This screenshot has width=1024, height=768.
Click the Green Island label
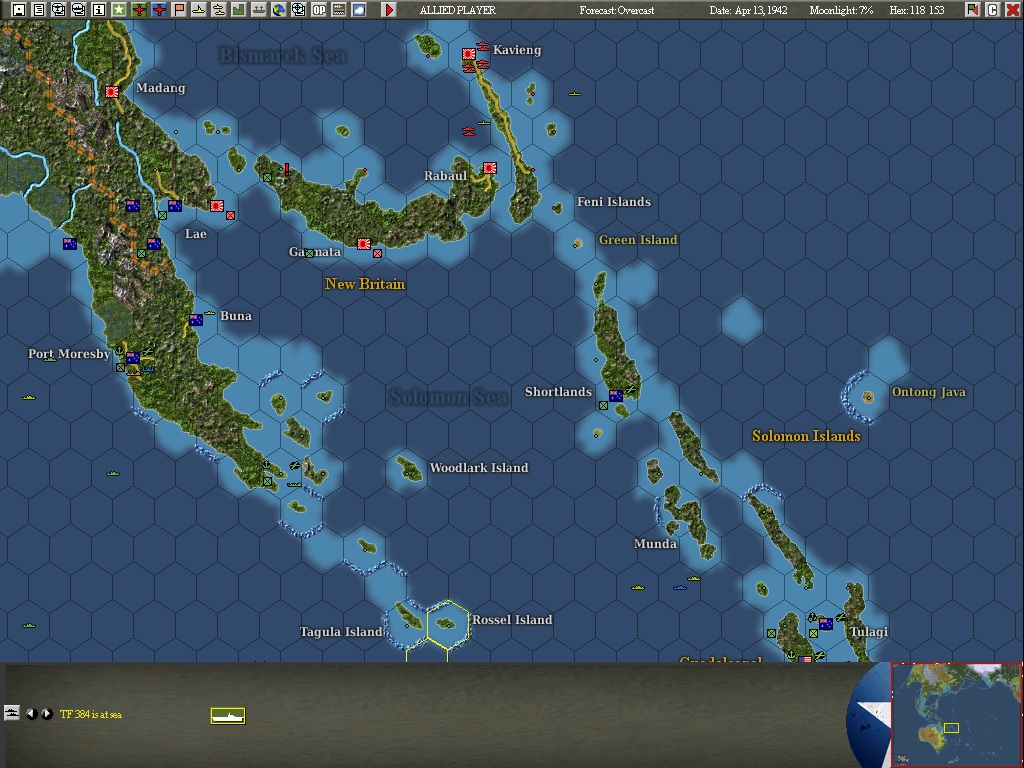pos(638,240)
